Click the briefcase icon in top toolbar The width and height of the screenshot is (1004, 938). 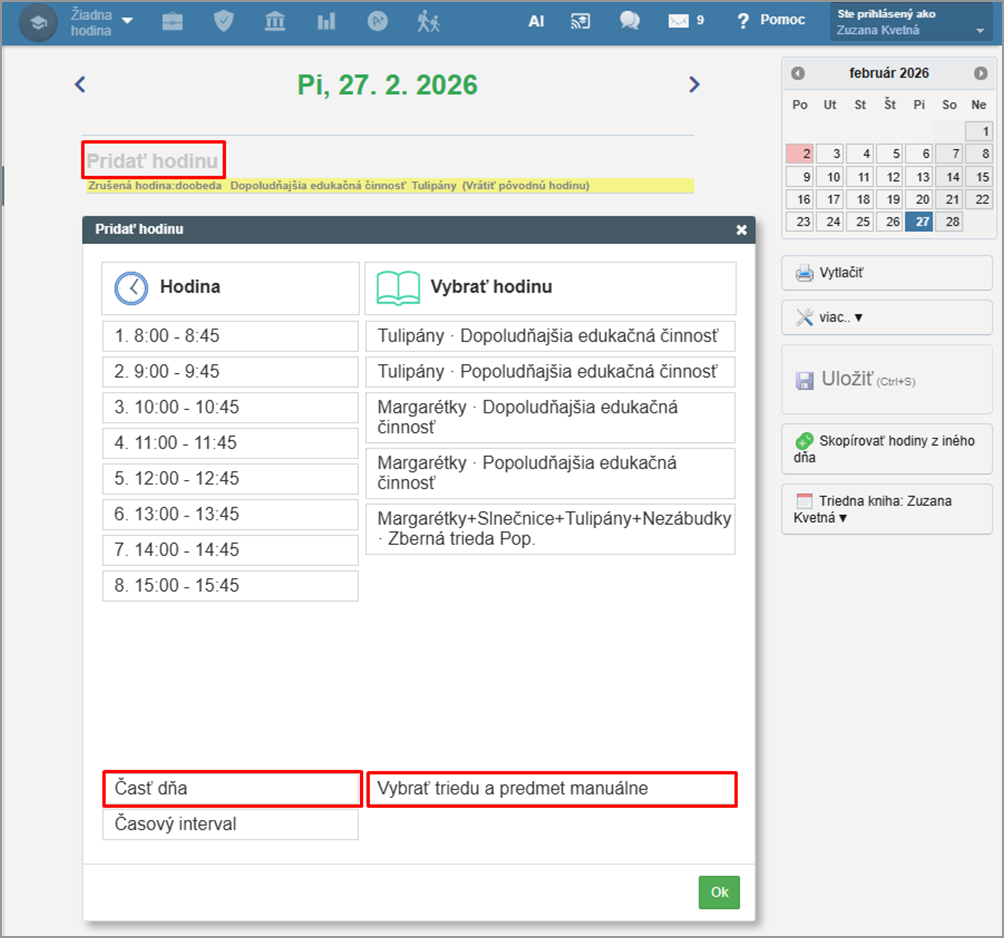point(173,21)
